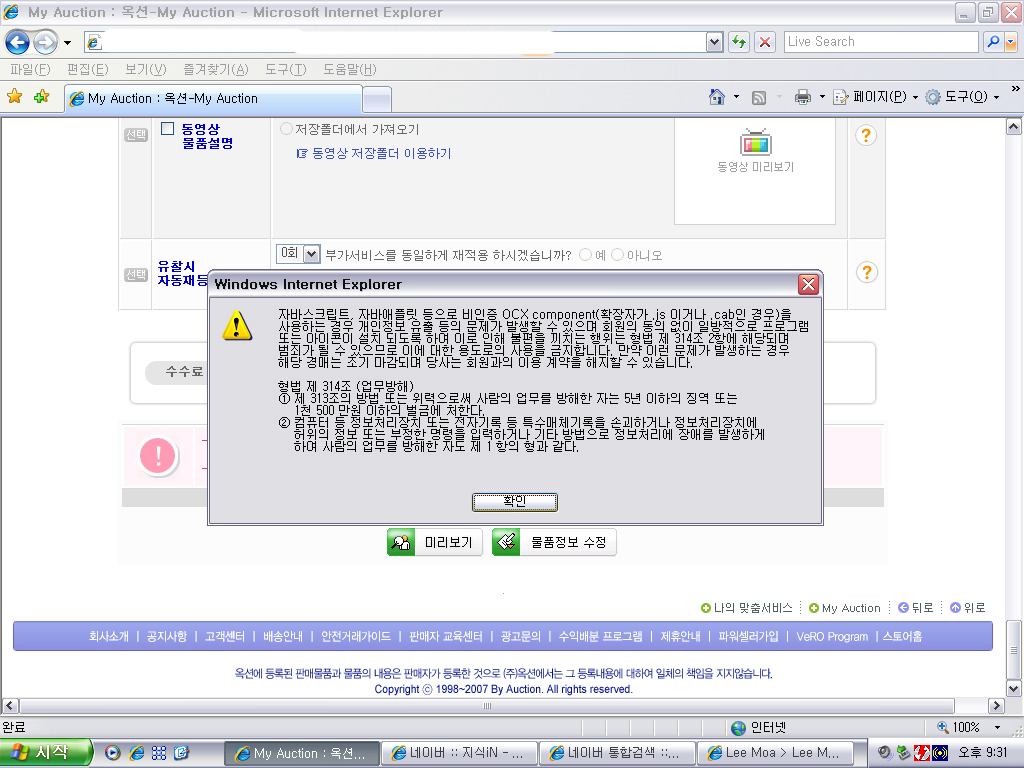Click the blue-yellow tray icon by the clock
The width and height of the screenshot is (1024, 768).
tap(940, 752)
